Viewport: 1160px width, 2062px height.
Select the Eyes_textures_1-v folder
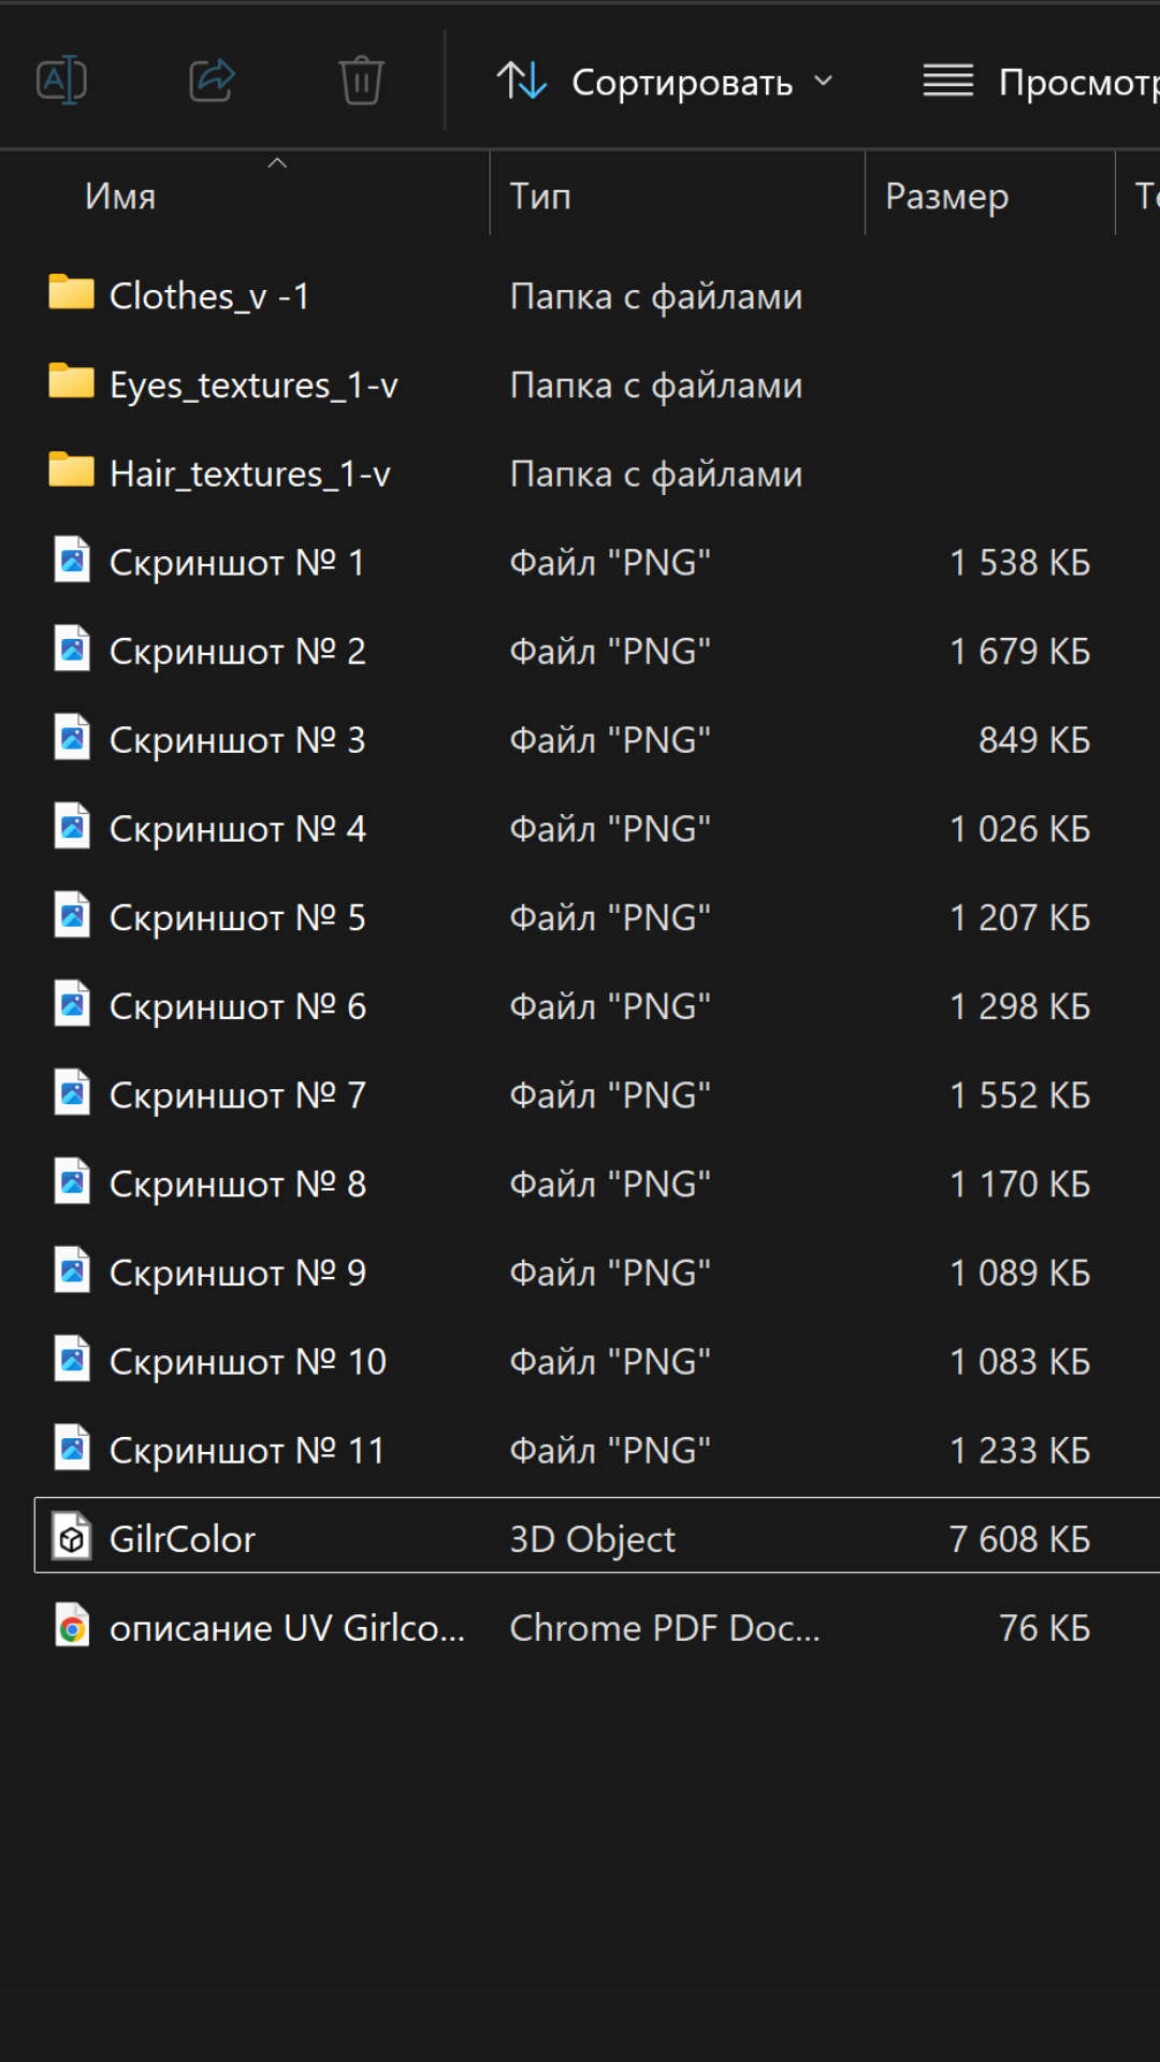[253, 385]
